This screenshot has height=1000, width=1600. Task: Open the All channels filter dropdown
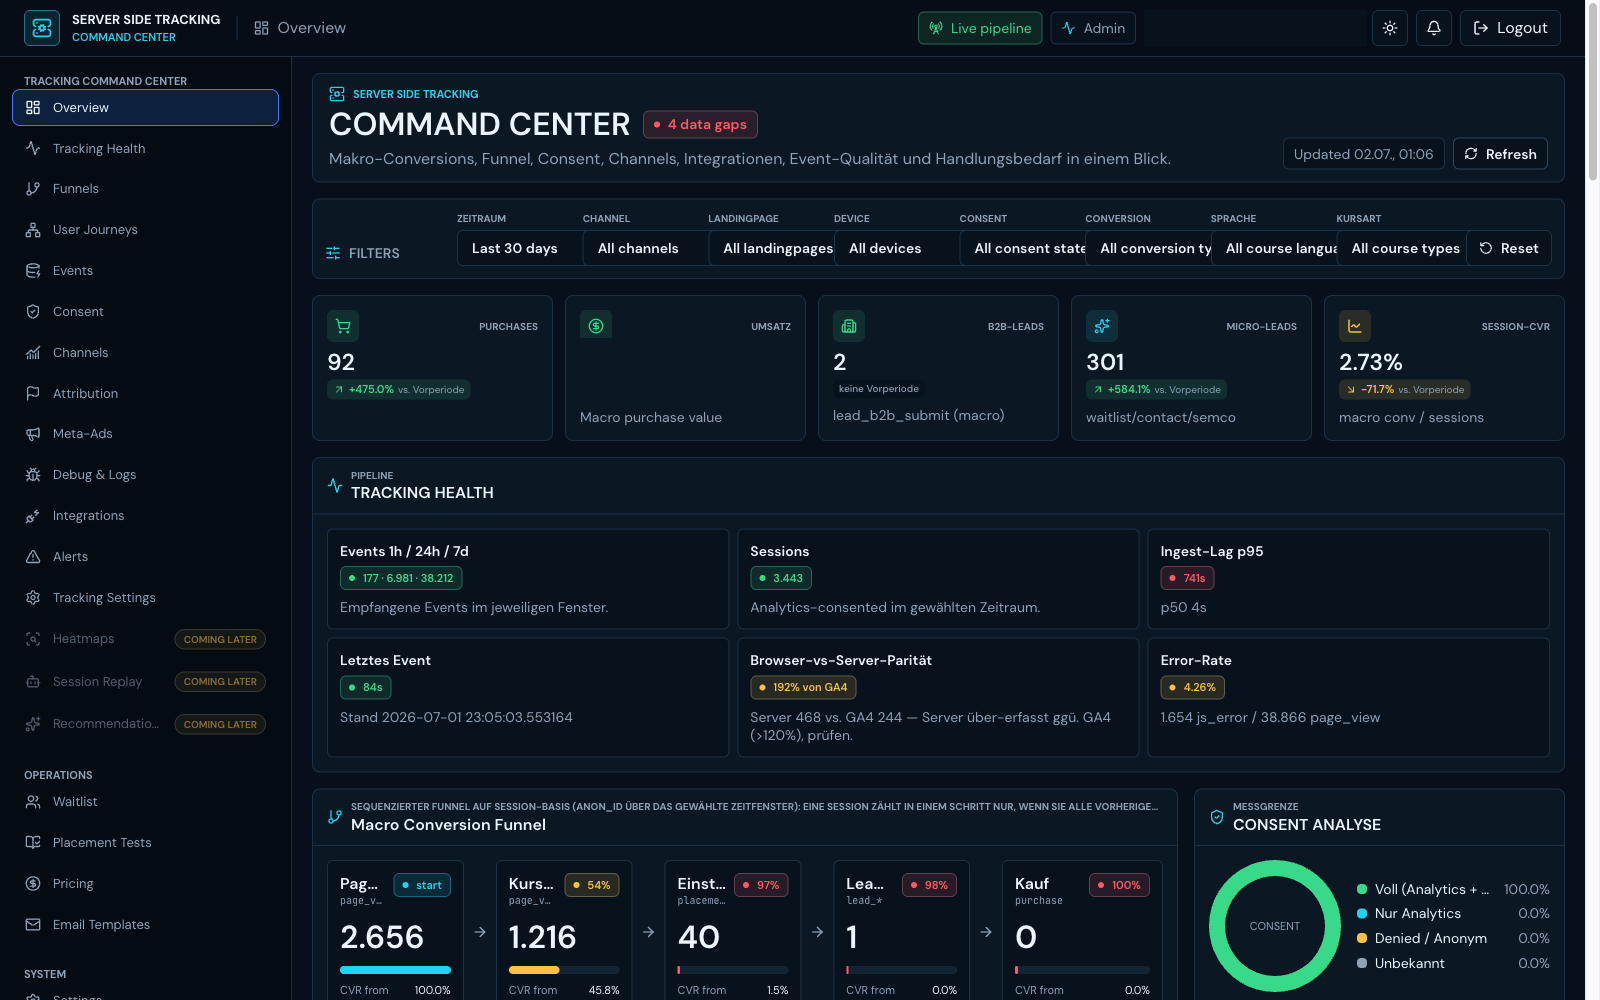646,248
